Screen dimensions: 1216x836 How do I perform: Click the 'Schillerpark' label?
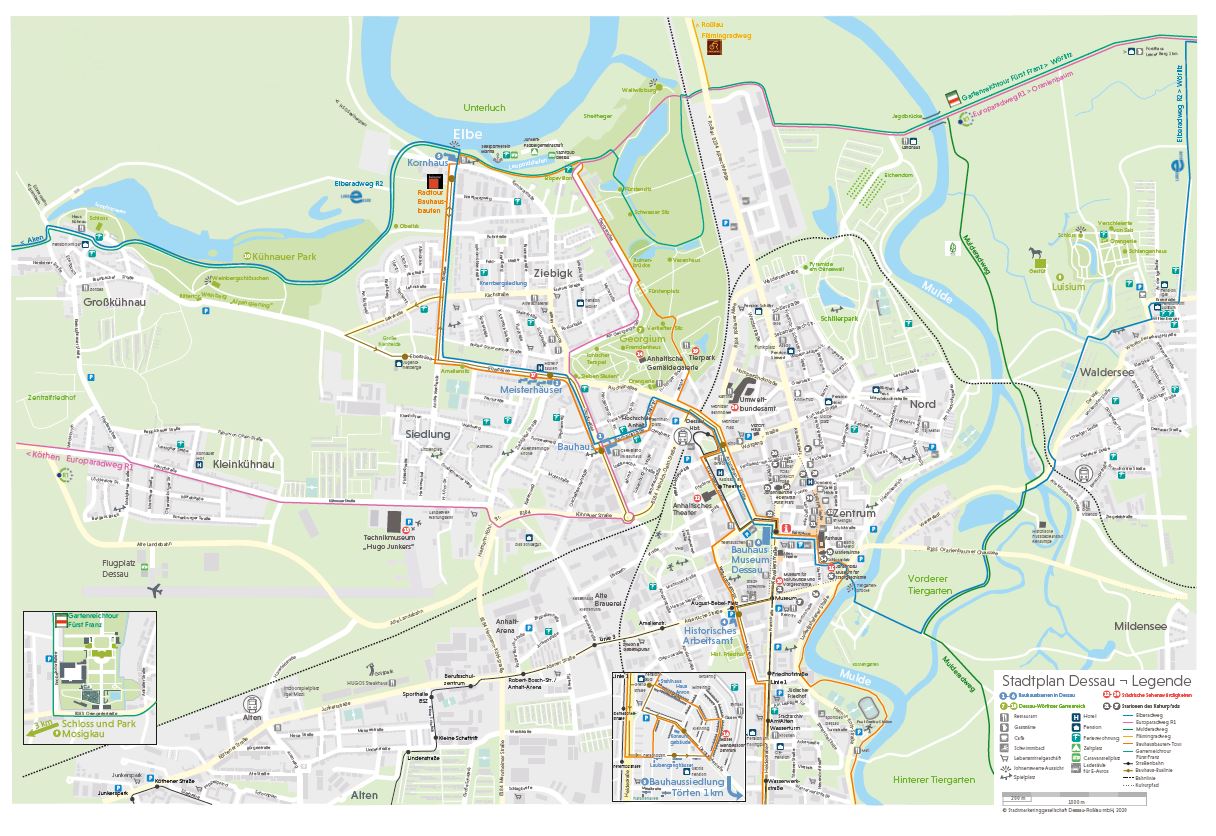point(840,318)
